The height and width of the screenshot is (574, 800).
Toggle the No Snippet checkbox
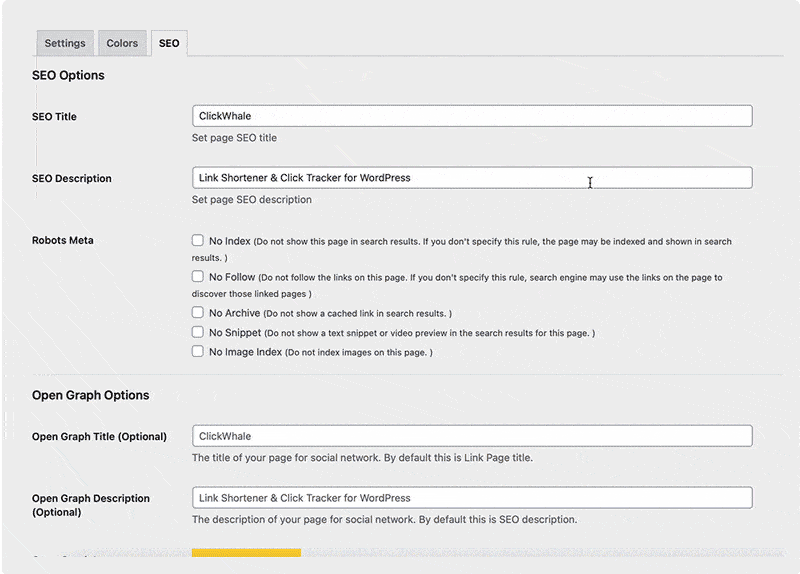point(197,332)
